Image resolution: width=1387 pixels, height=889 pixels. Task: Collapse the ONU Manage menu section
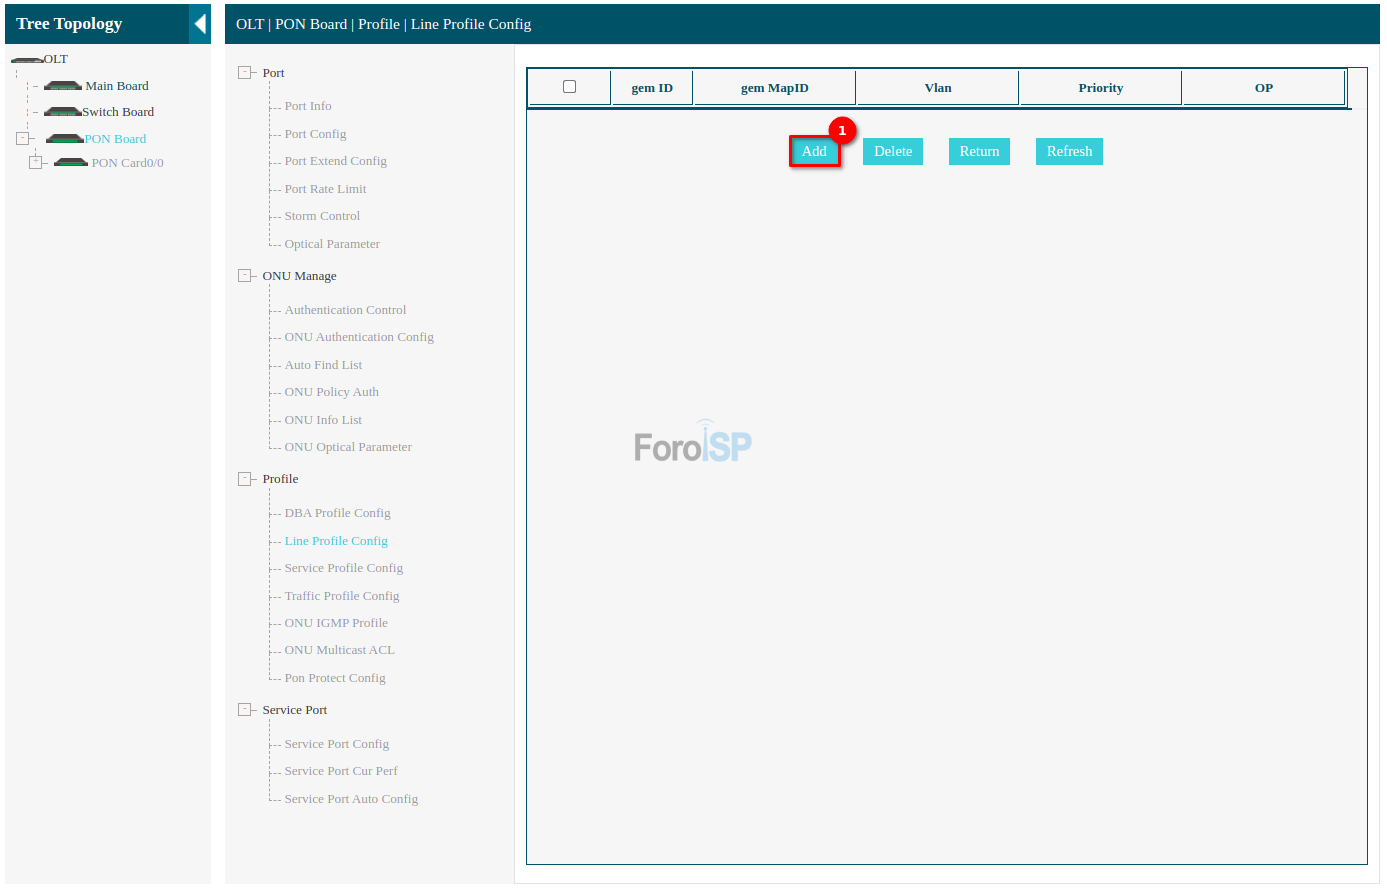(x=244, y=276)
